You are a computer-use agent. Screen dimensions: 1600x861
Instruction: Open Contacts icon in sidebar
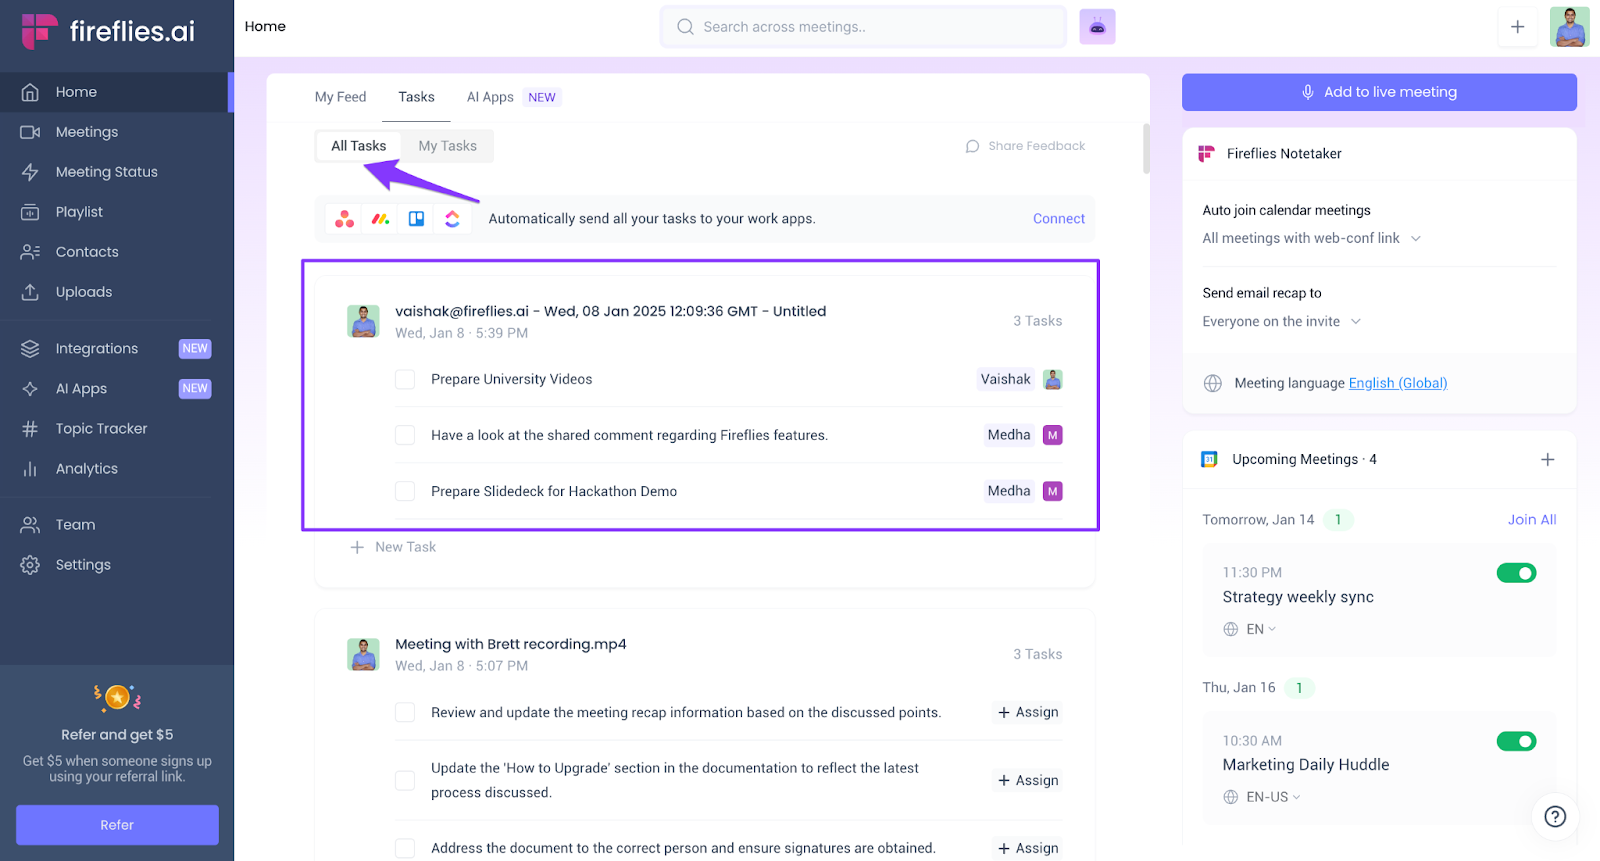(x=30, y=252)
